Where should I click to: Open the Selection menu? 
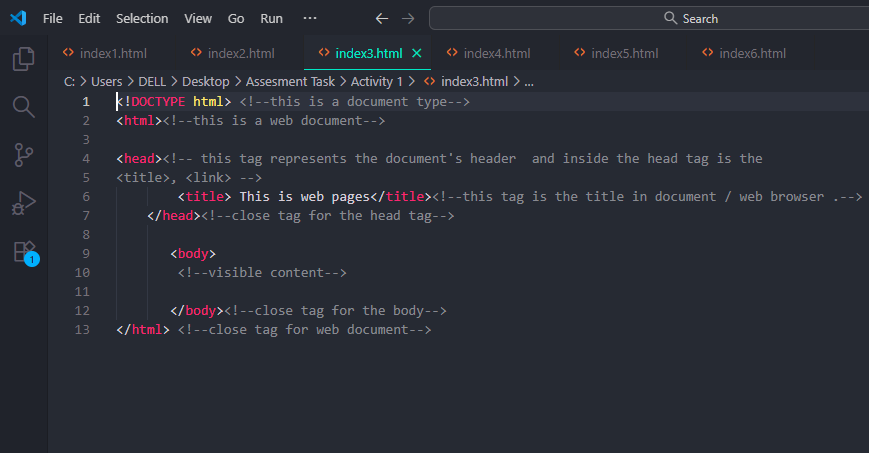pyautogui.click(x=142, y=18)
